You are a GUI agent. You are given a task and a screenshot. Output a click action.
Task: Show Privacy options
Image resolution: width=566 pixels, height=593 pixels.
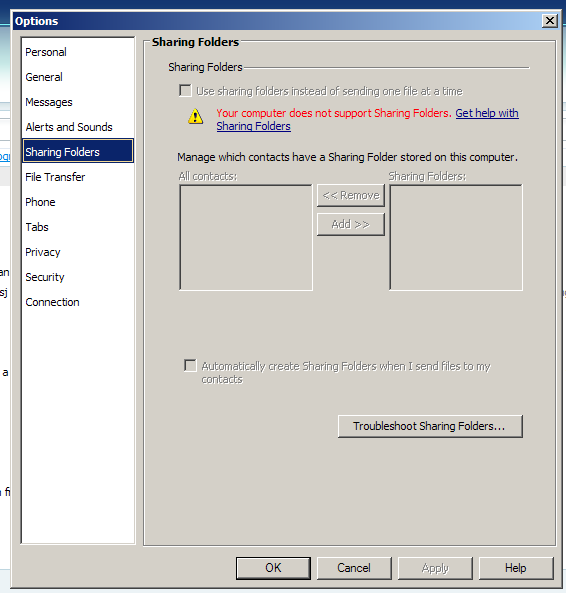pos(43,252)
